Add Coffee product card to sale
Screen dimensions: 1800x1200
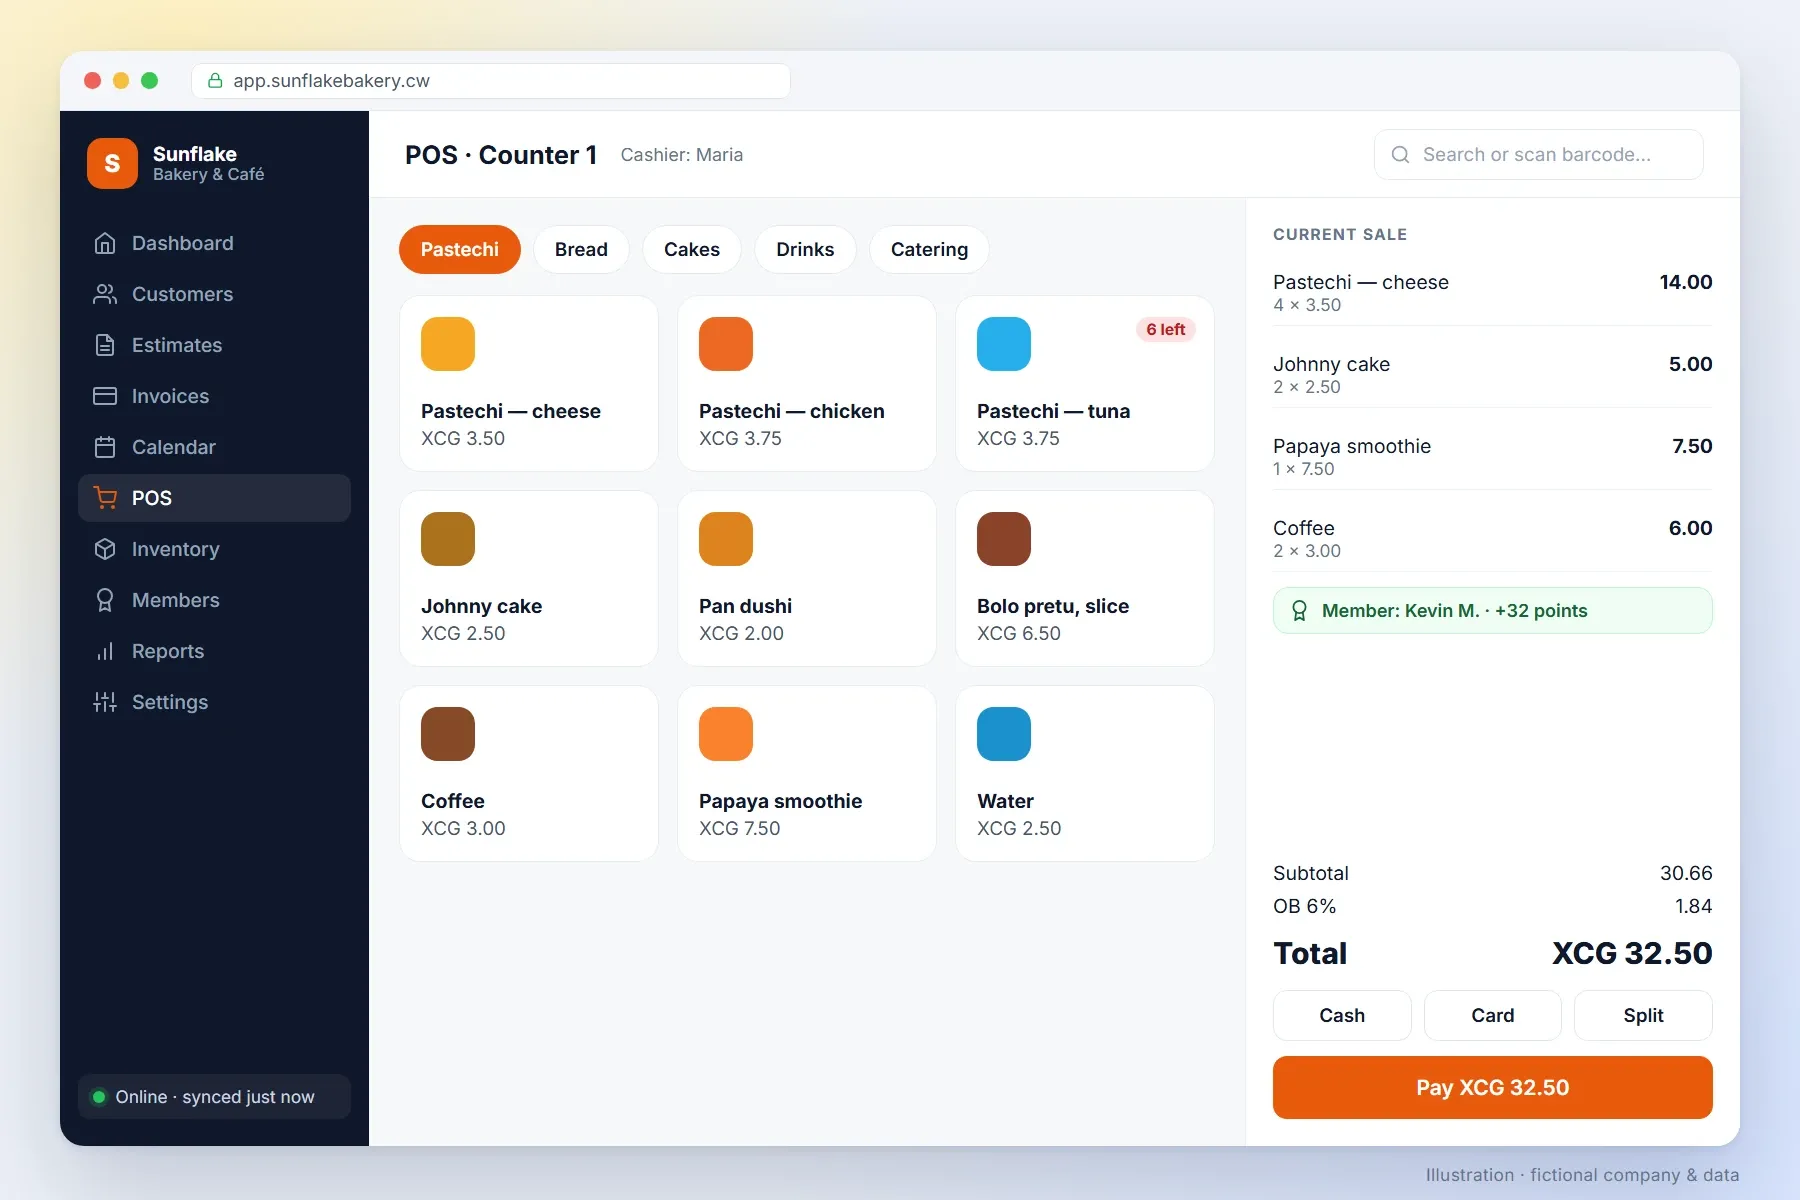coord(529,773)
